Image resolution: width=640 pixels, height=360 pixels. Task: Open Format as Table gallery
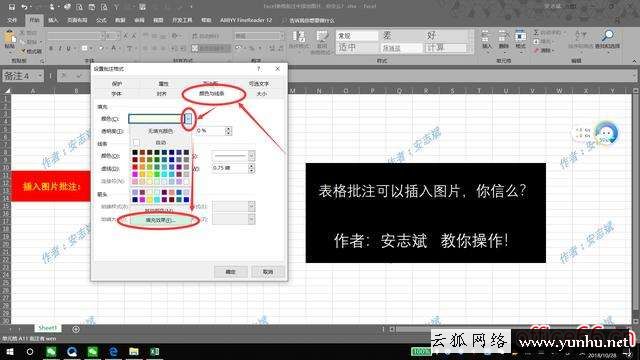click(x=322, y=41)
